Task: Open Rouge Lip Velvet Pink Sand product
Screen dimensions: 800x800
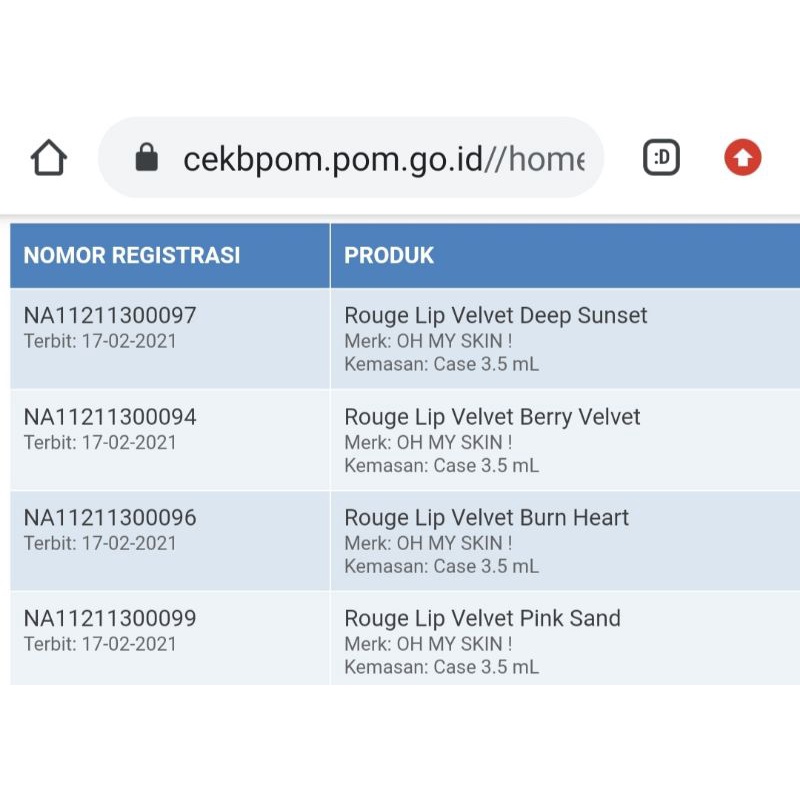Action: point(483,619)
